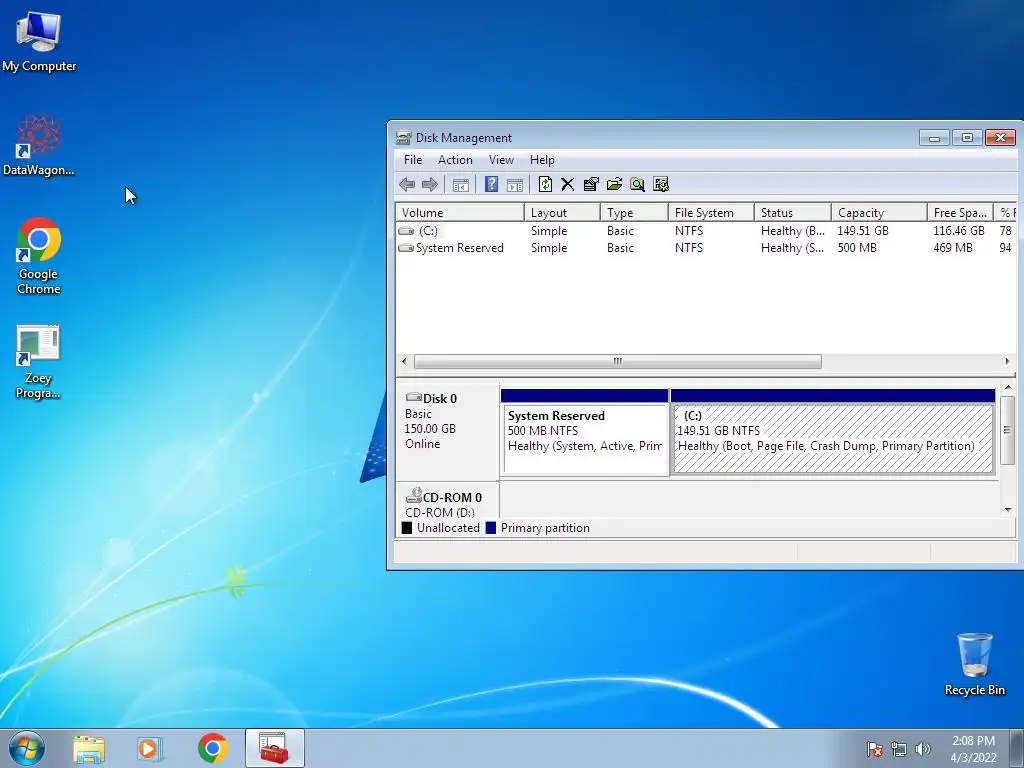1024x768 pixels.
Task: Open the Action menu
Action: [455, 160]
